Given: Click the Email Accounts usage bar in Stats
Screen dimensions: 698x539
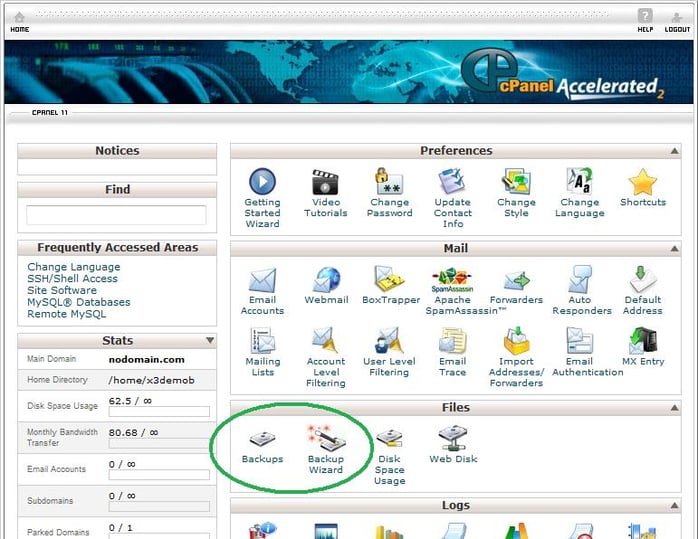Looking at the screenshot, I should (159, 475).
